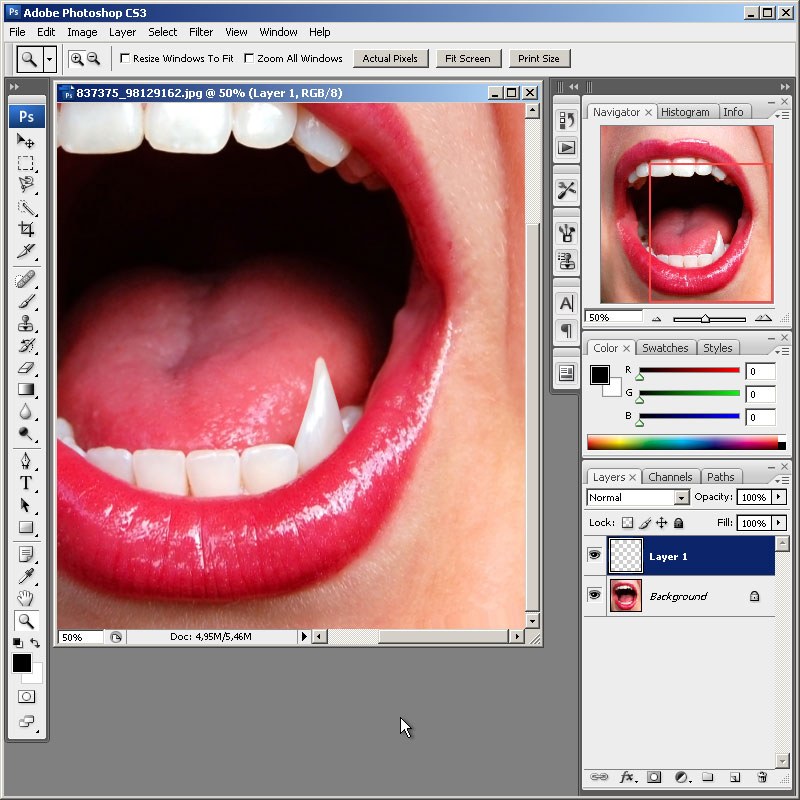Select the Crop tool
The image size is (800, 800).
[x=26, y=229]
